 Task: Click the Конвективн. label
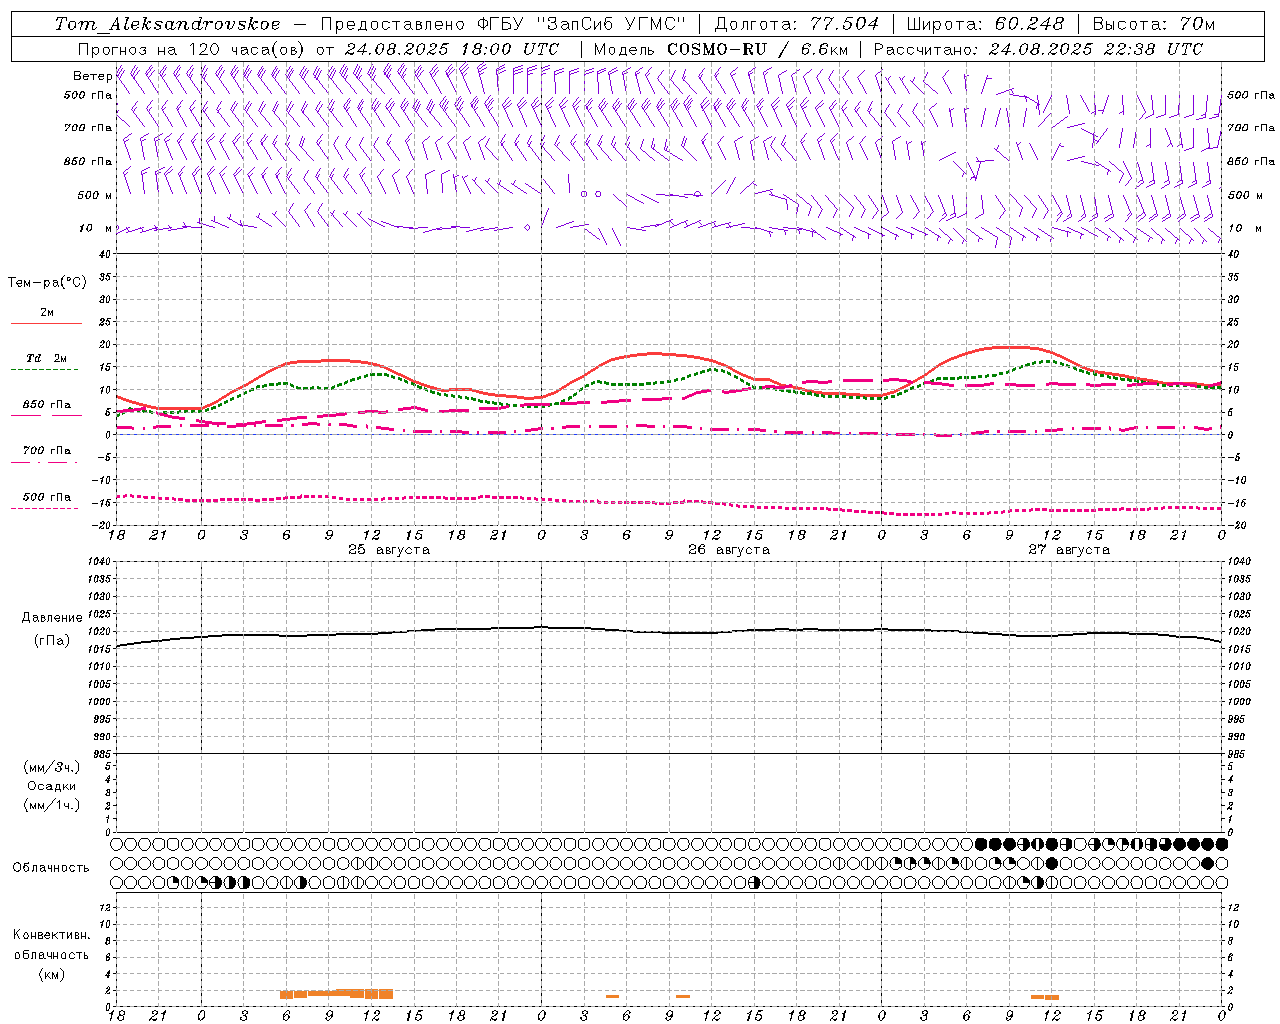52,935
